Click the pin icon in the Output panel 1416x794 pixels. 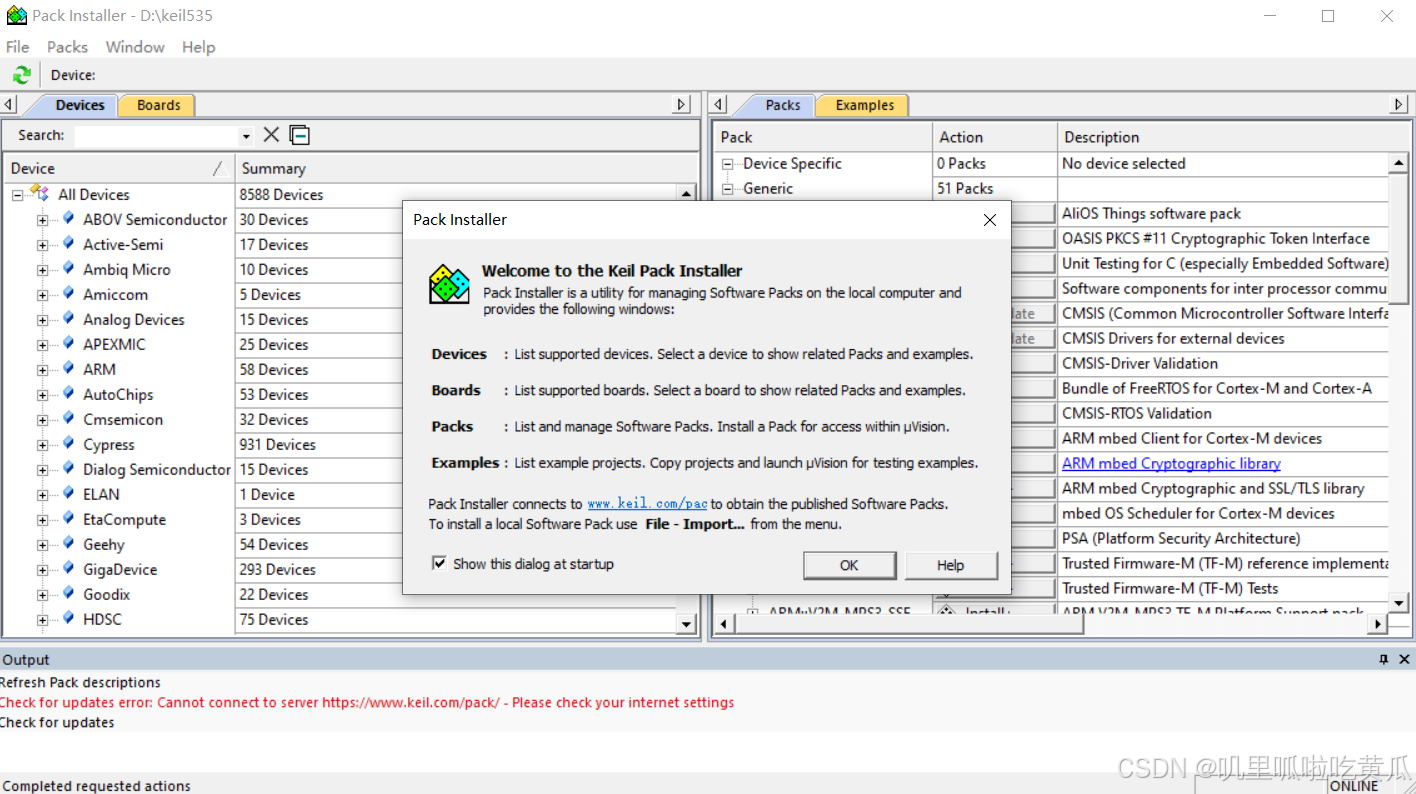[1384, 660]
